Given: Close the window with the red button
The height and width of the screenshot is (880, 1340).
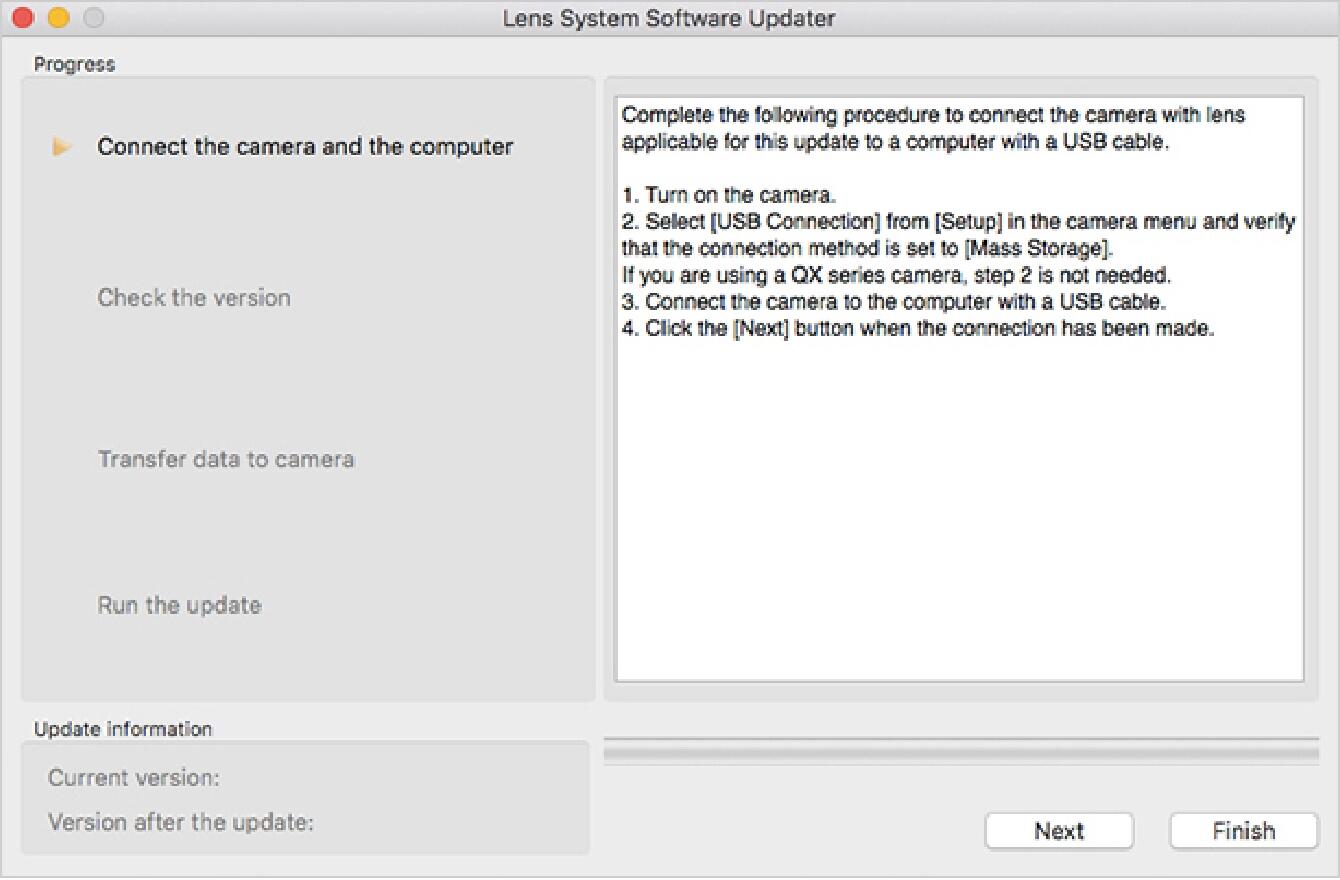Looking at the screenshot, I should point(23,18).
